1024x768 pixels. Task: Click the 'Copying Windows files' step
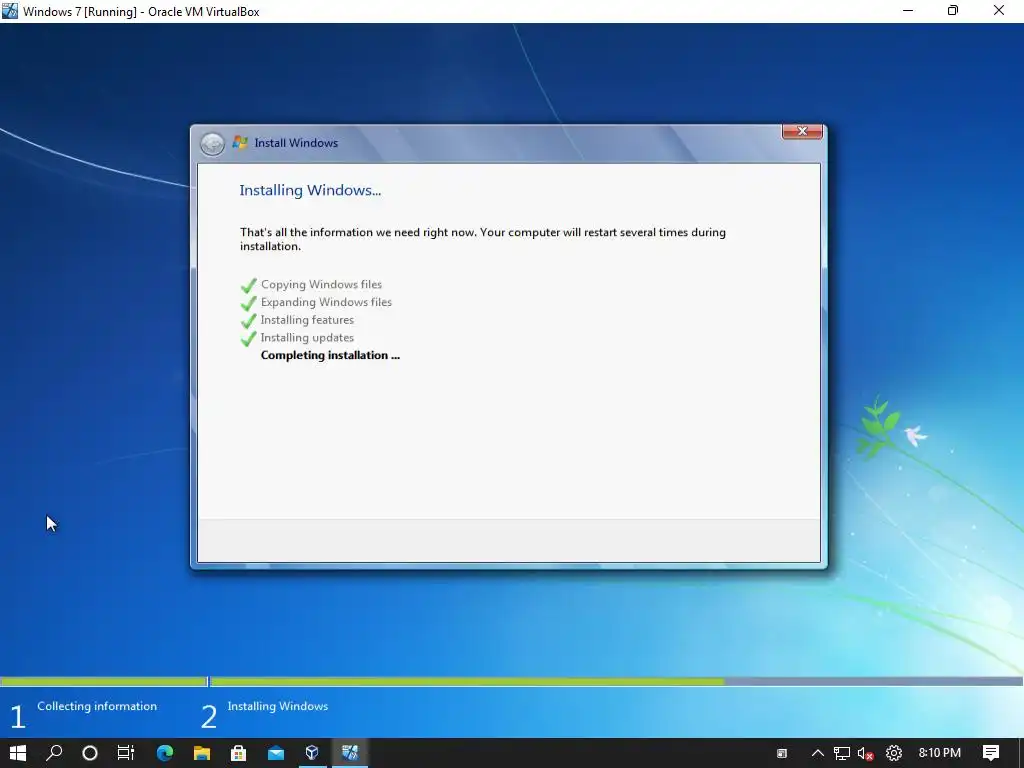pyautogui.click(x=321, y=285)
